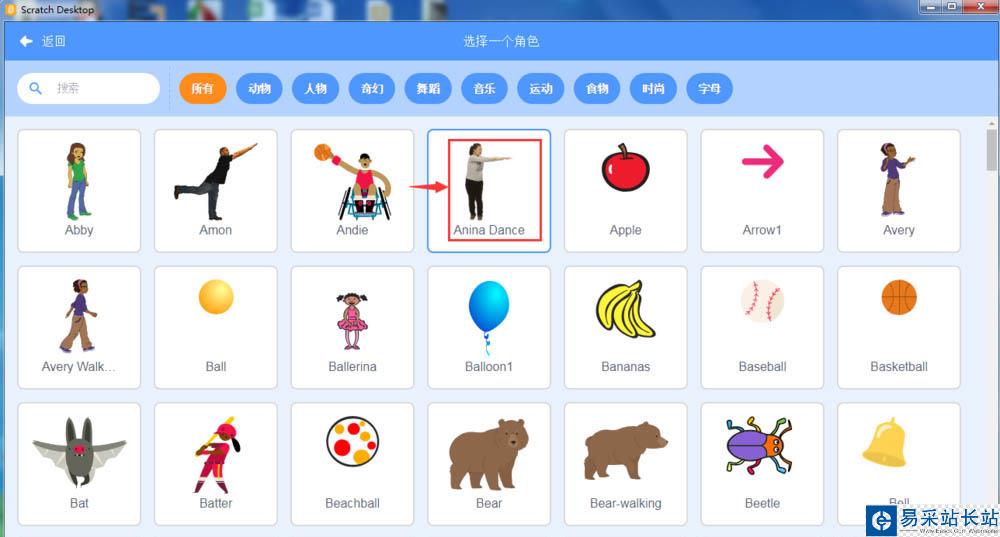Screen dimensions: 1000x537
Task: Filter sprites by 动物 category
Action: click(259, 89)
